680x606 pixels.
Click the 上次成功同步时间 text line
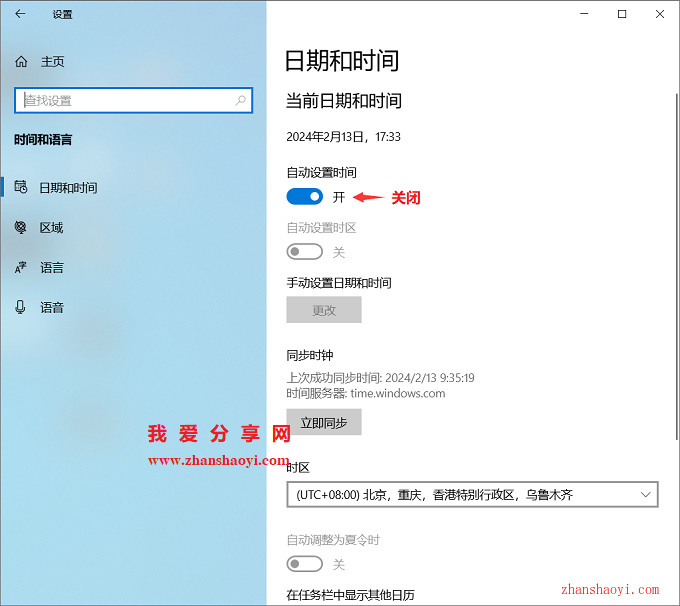[x=380, y=378]
